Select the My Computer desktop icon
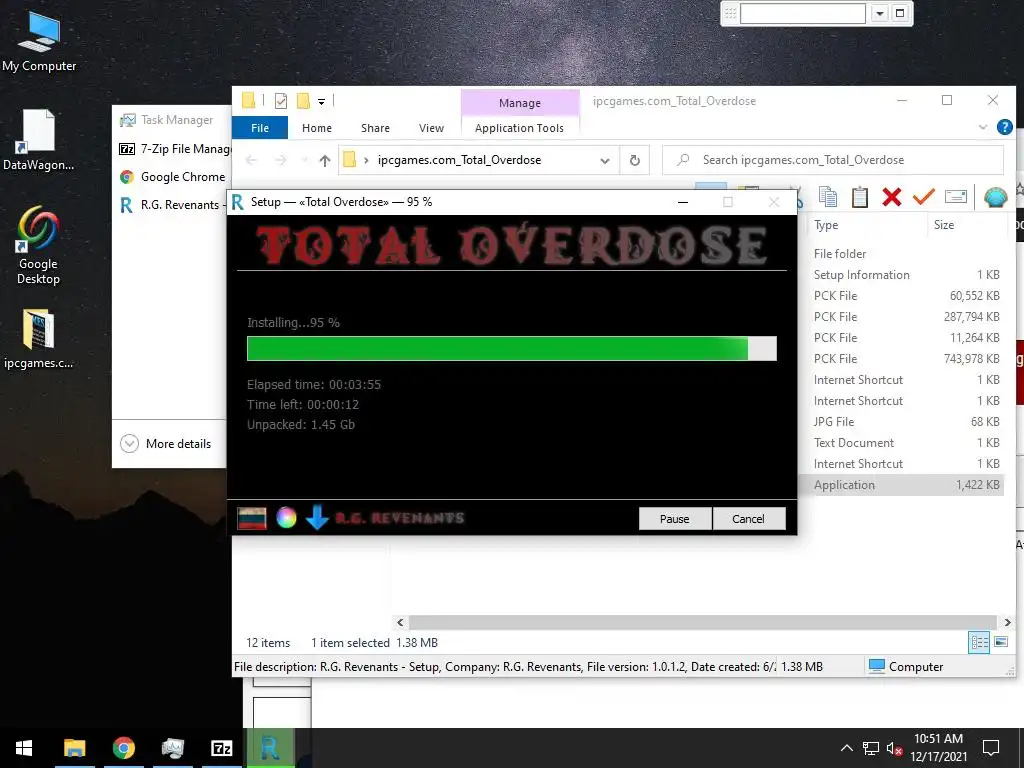 click(x=39, y=42)
